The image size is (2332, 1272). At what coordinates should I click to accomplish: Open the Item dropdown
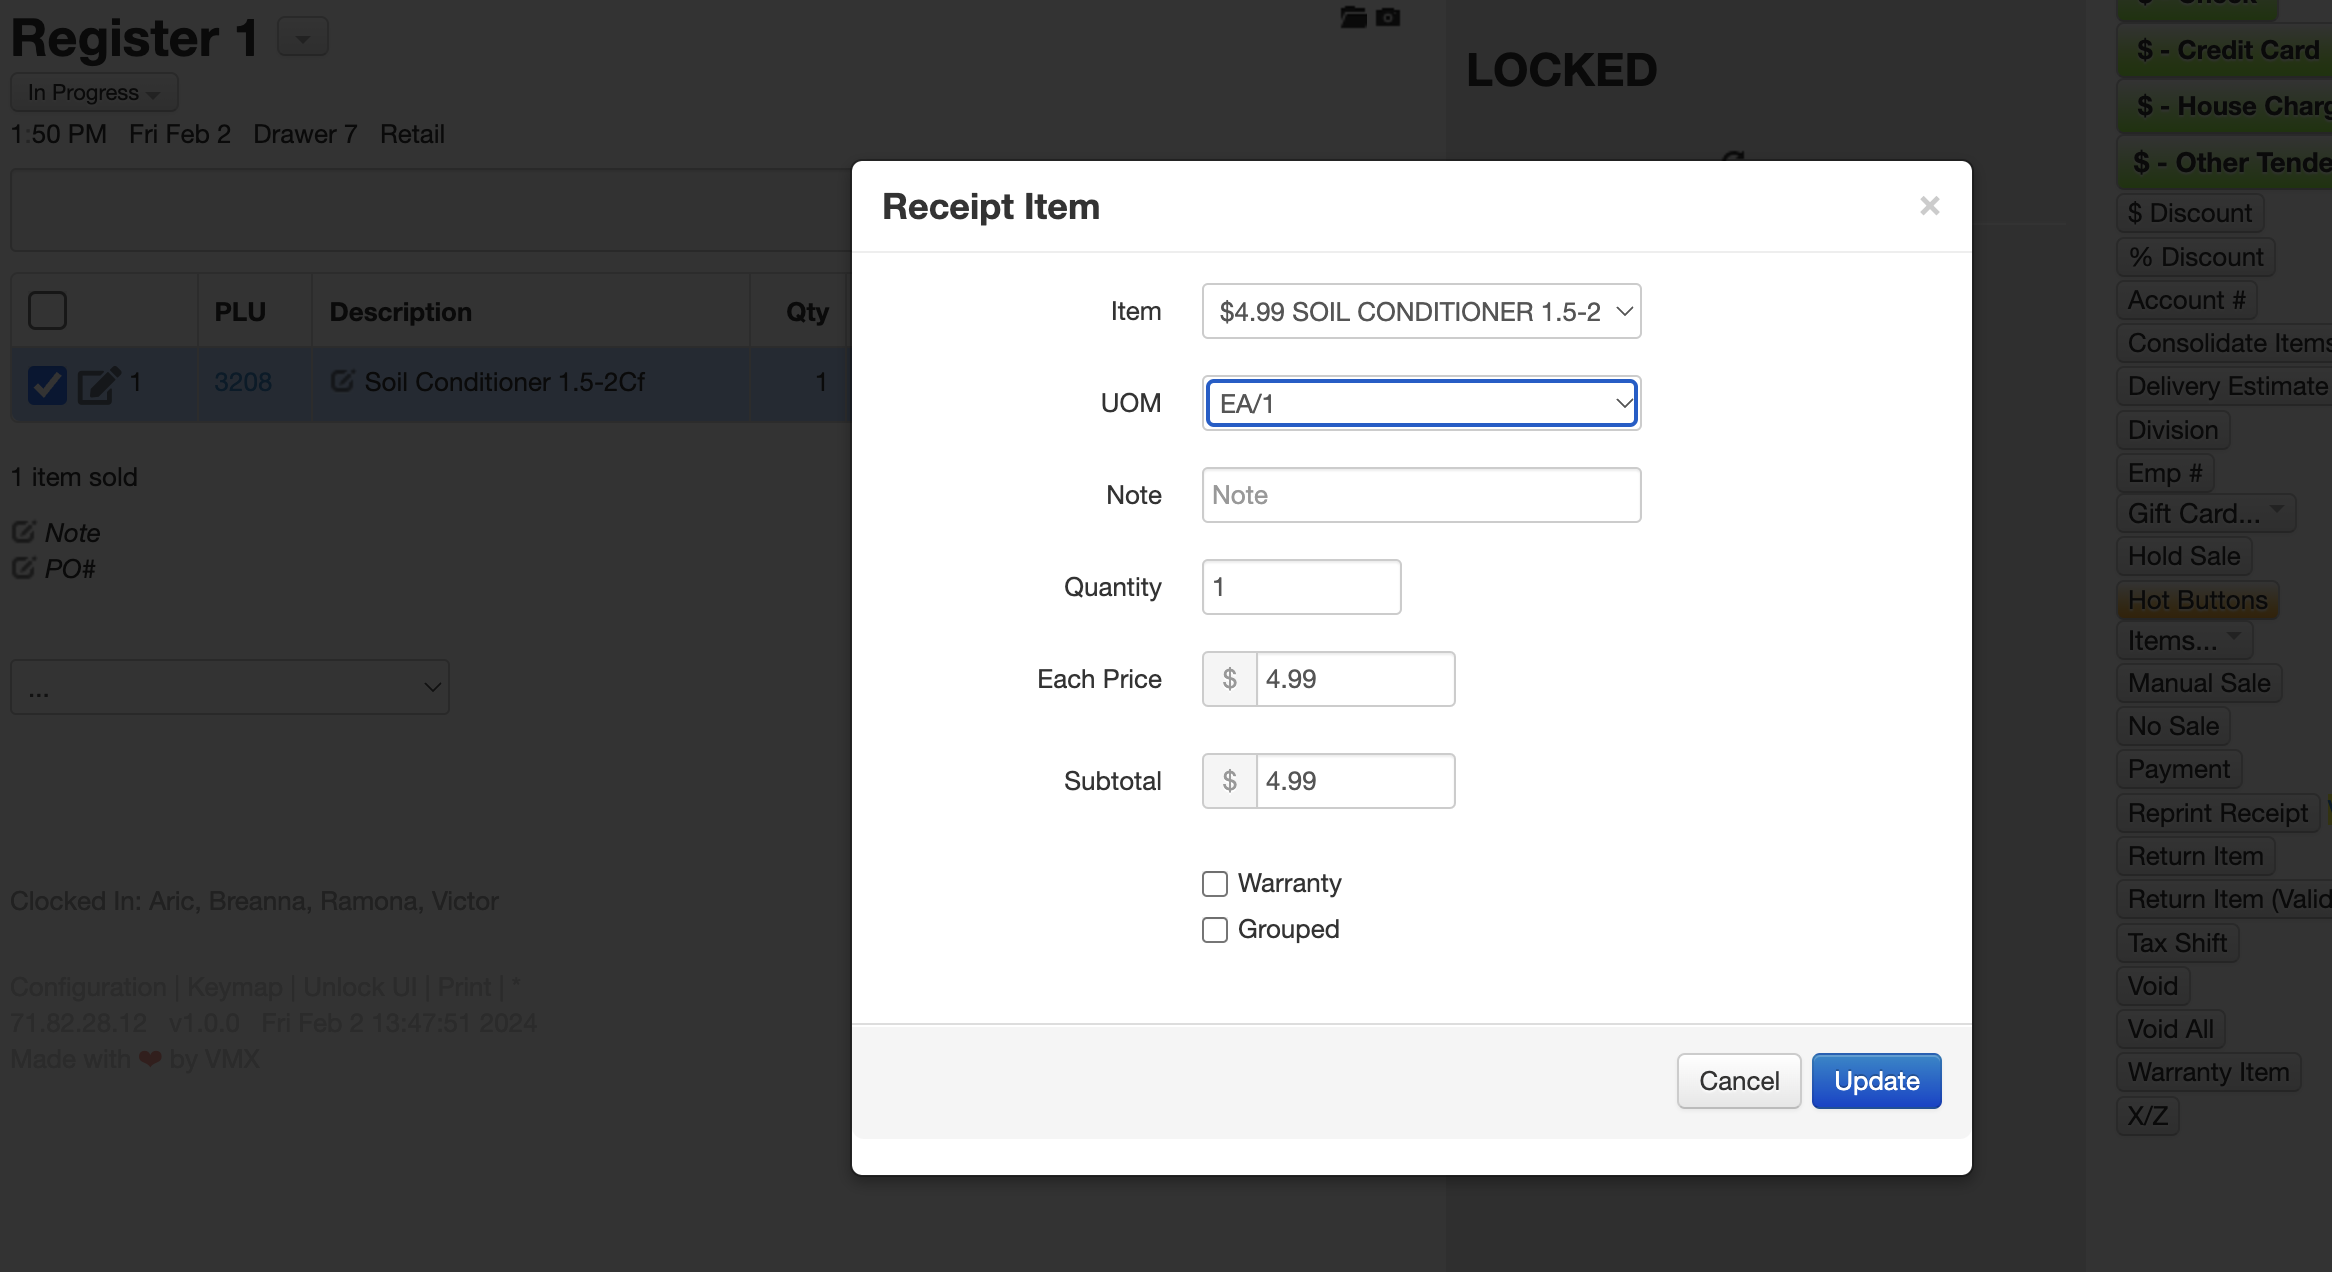(x=1421, y=312)
